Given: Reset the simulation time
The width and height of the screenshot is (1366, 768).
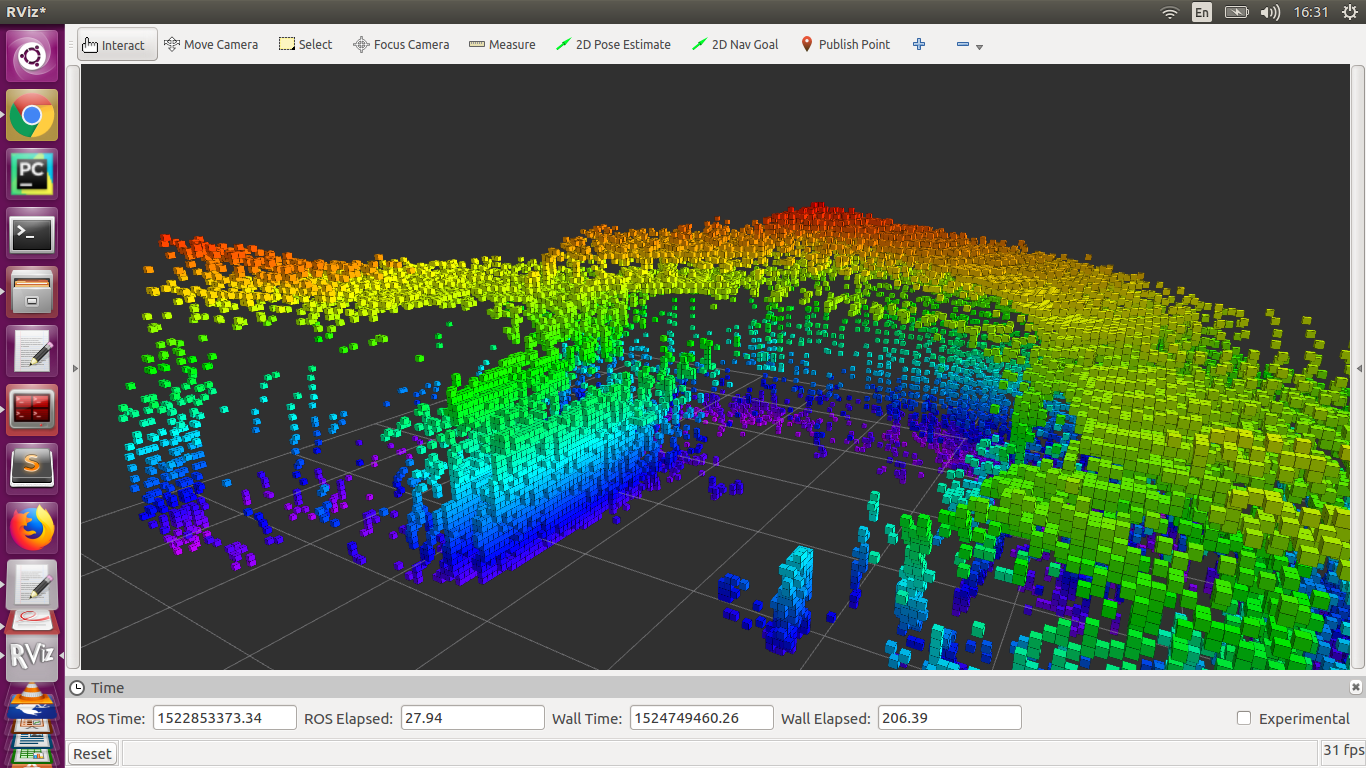Looking at the screenshot, I should click(x=92, y=754).
